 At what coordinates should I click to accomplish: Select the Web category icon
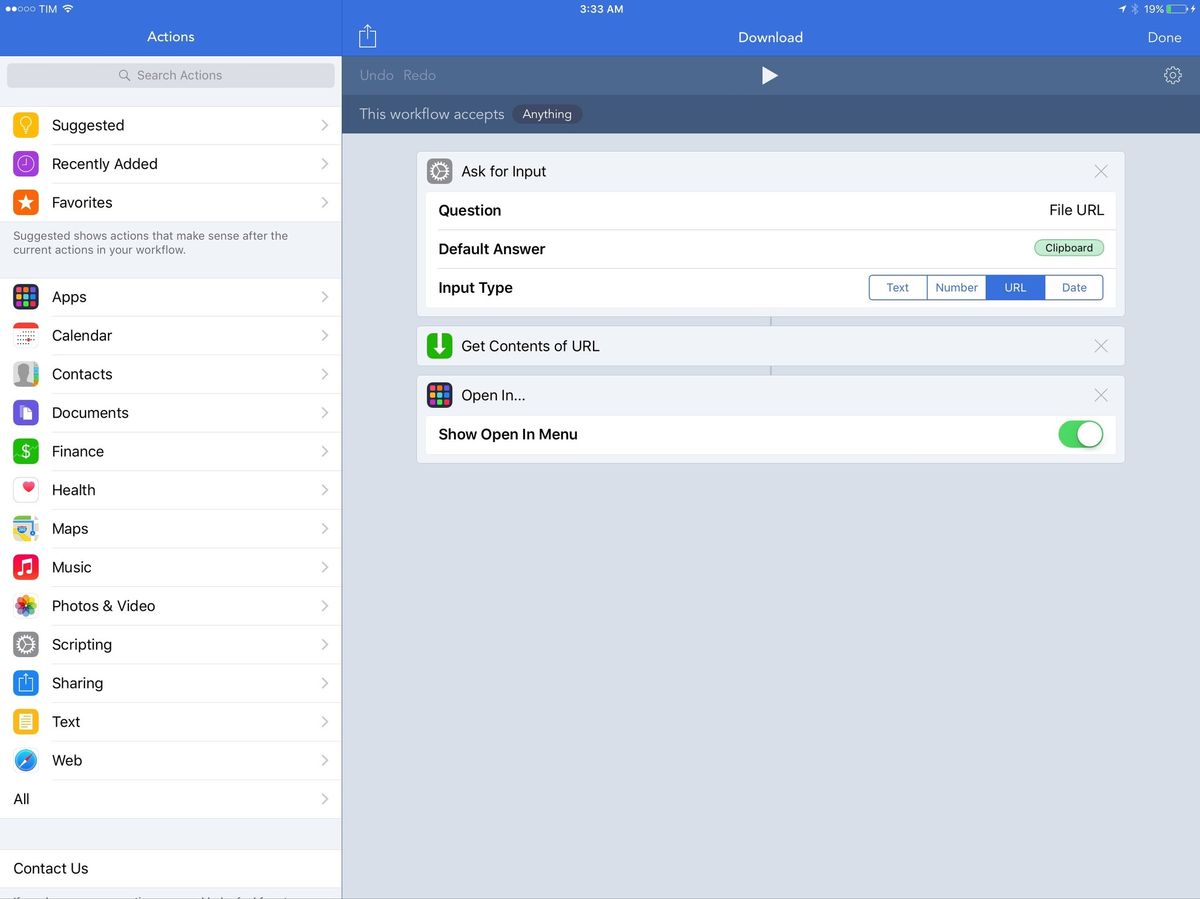(x=25, y=760)
